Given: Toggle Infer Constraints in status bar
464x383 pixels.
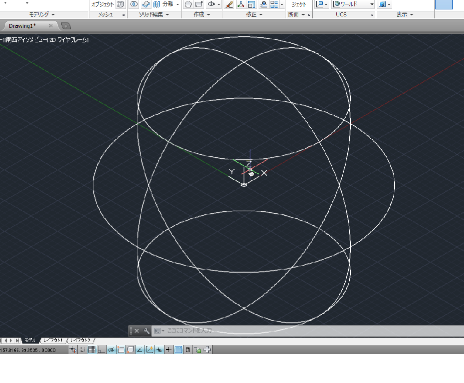Looking at the screenshot, I should click(73, 350).
